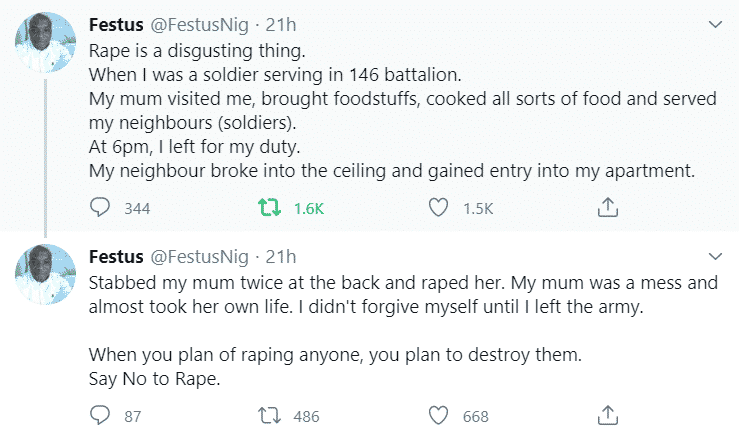Screen dimensions: 739x440
Task: Open the second tweet's dropdown chevron menu
Action: click(x=714, y=256)
